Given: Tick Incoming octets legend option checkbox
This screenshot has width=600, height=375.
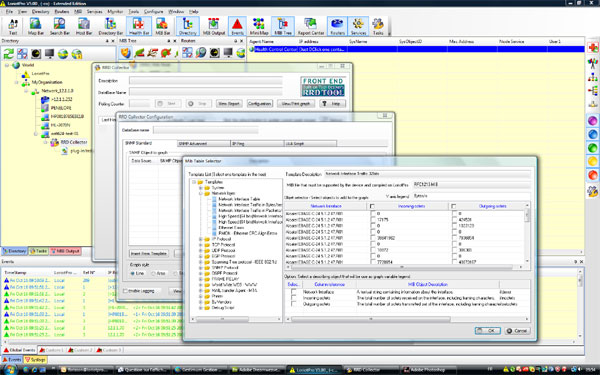Looking at the screenshot, I should (x=293, y=298).
